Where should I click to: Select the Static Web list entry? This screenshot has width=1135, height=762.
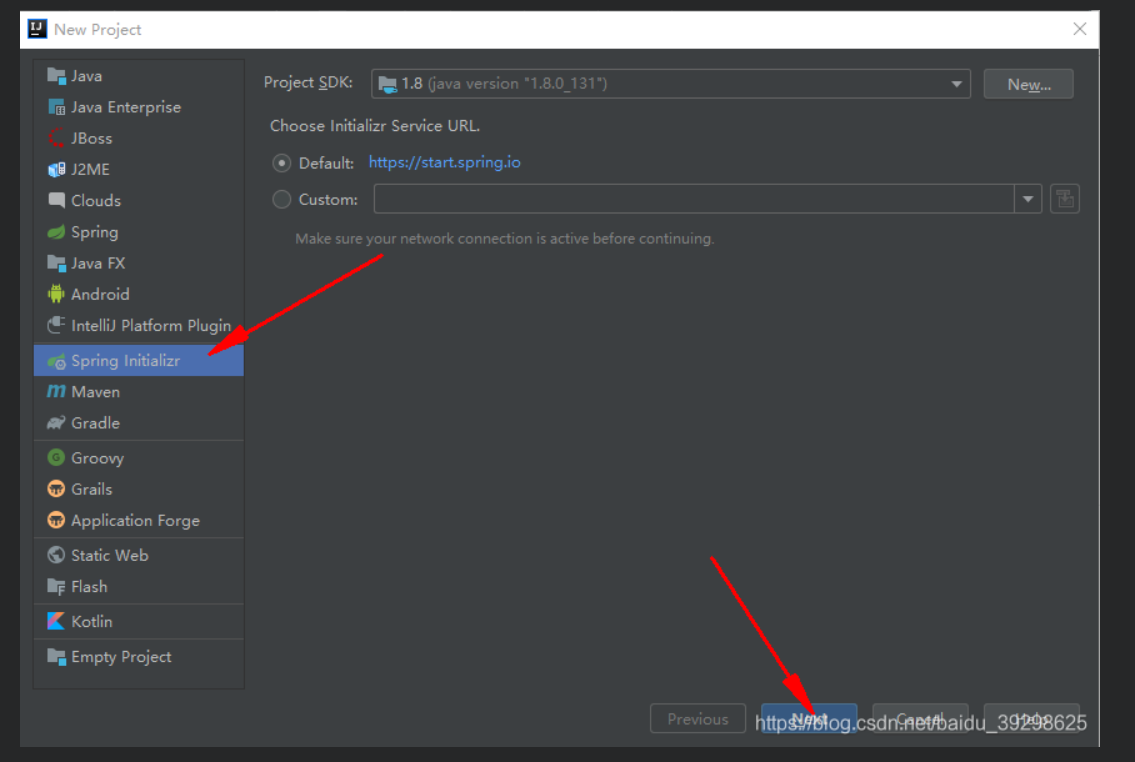click(139, 555)
